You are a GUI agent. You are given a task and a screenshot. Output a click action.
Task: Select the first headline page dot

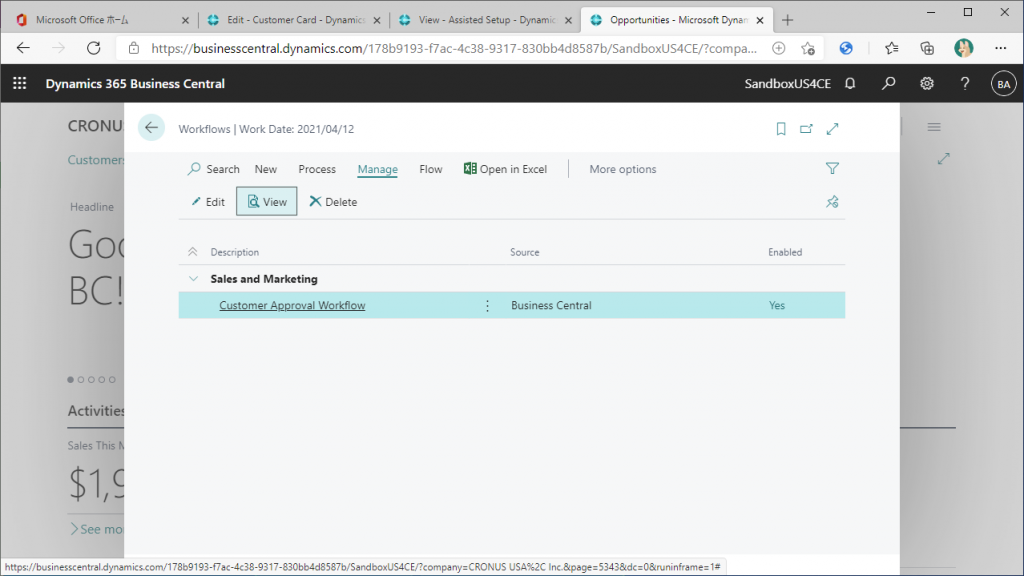point(71,379)
